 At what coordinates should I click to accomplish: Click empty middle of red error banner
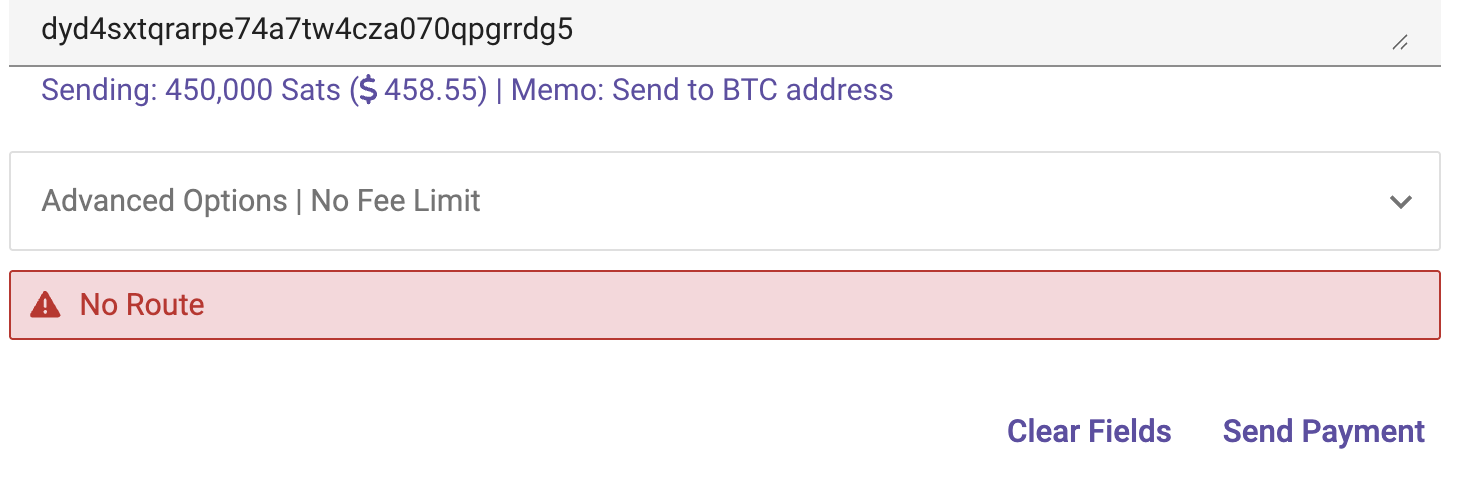pos(800,305)
